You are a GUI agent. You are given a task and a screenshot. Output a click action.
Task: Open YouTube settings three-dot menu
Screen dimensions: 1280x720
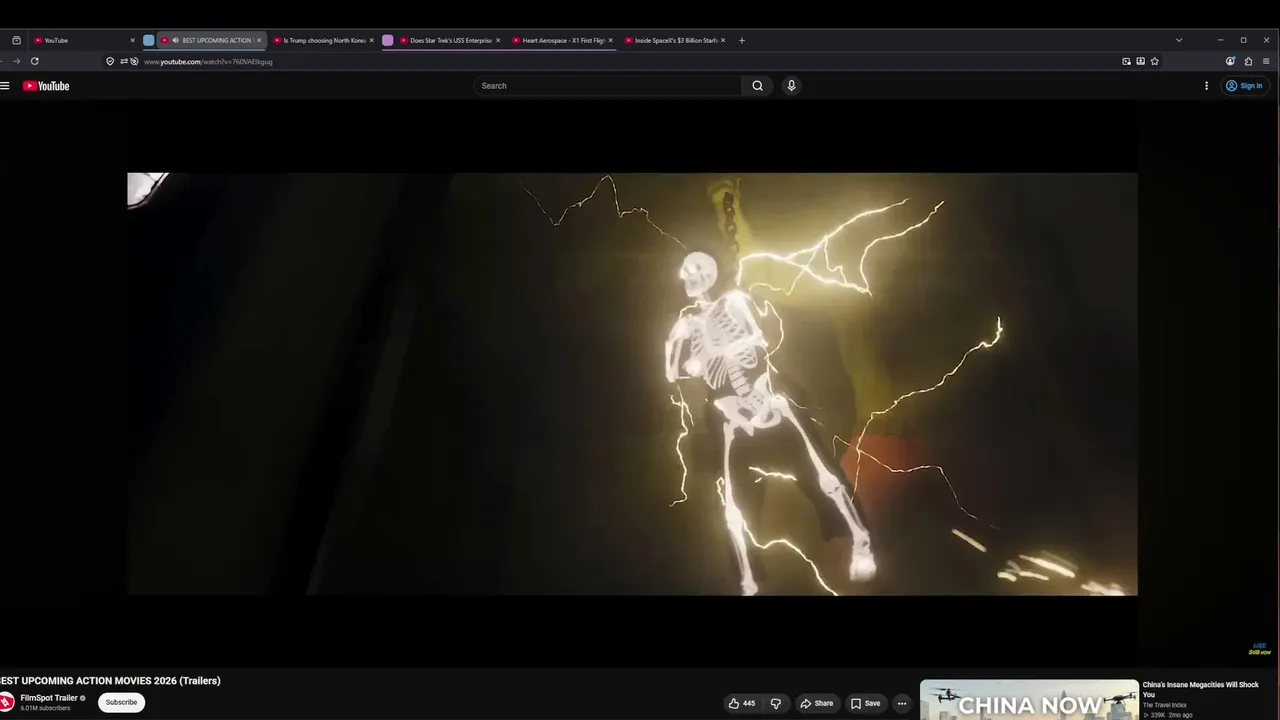coord(1206,86)
